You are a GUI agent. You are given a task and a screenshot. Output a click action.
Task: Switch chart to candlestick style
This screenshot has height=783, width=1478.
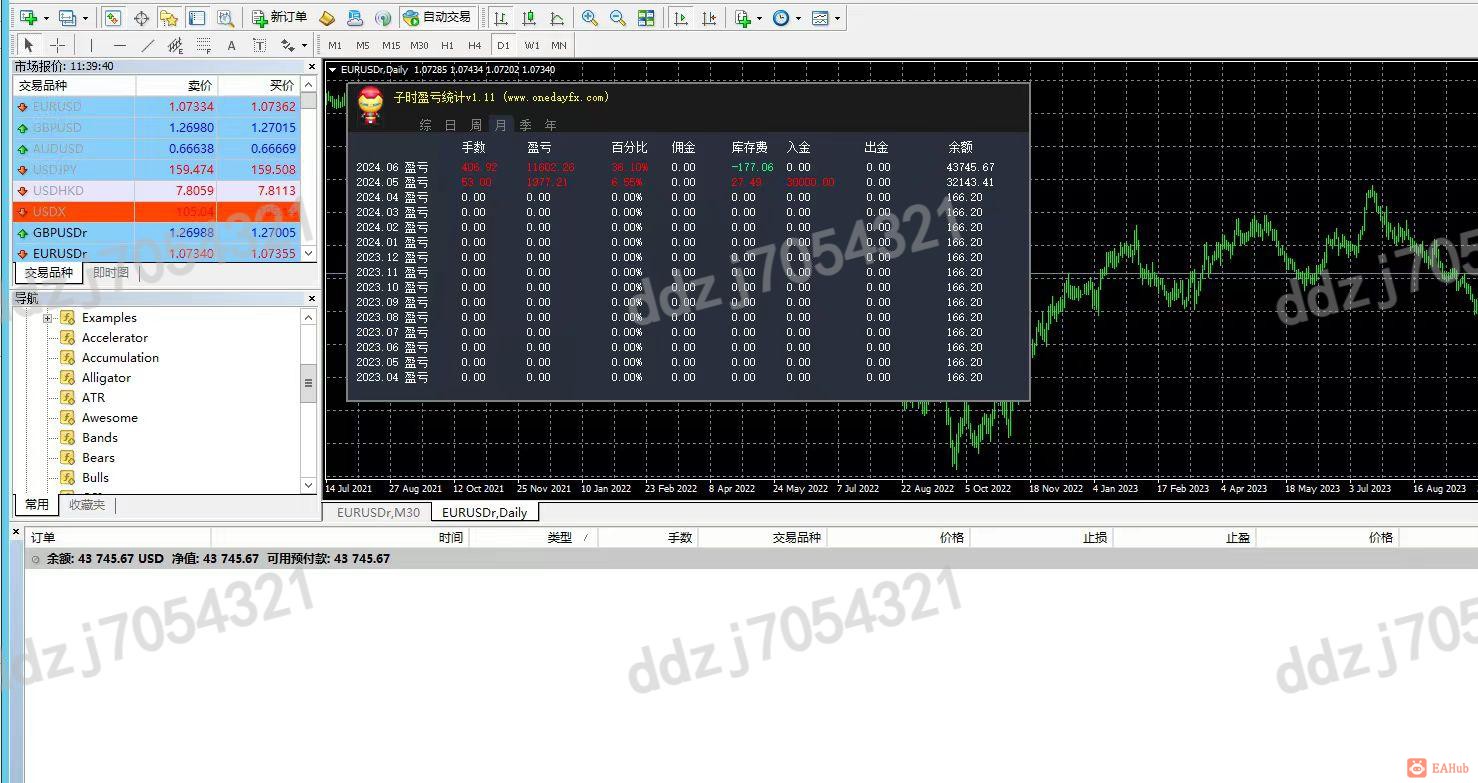[529, 18]
